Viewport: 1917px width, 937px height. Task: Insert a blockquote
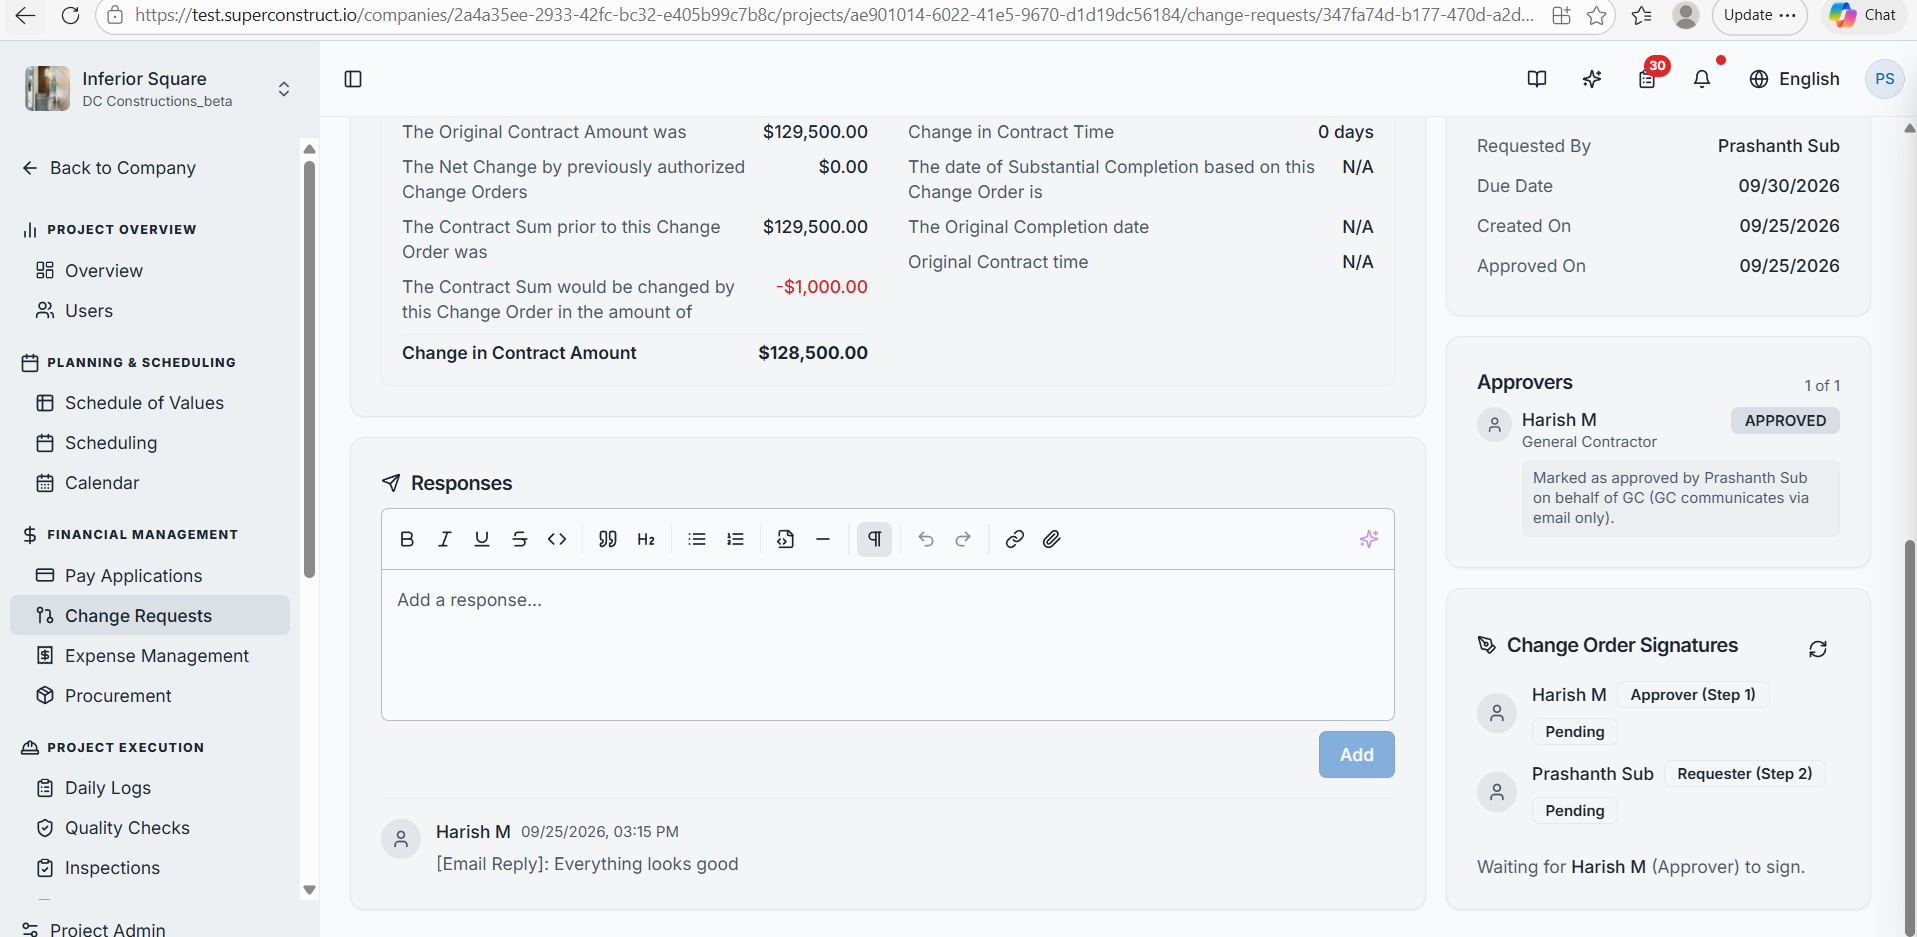click(x=607, y=539)
